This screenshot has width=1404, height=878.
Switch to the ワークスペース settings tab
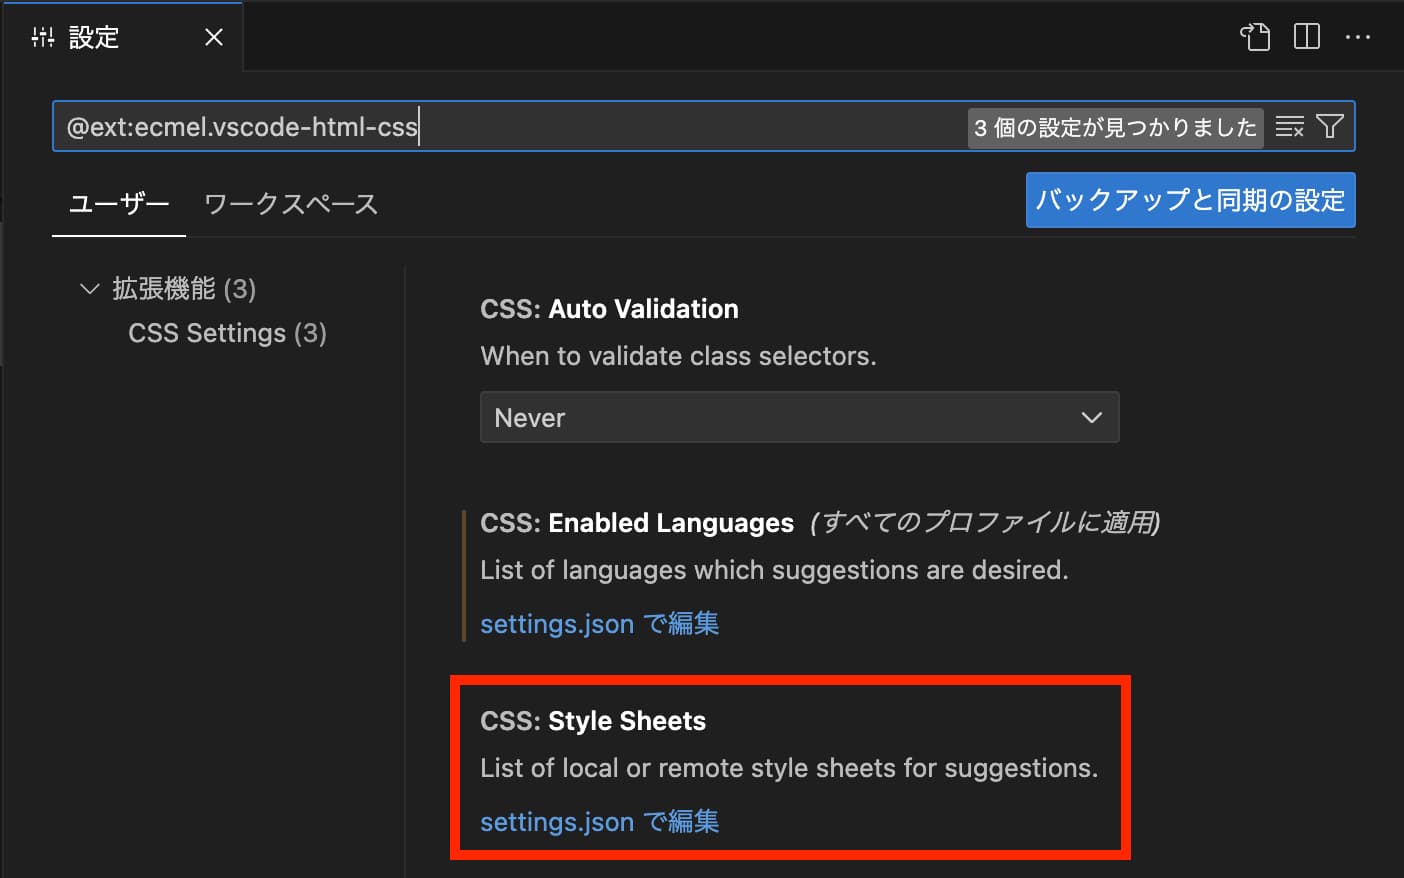point(290,204)
